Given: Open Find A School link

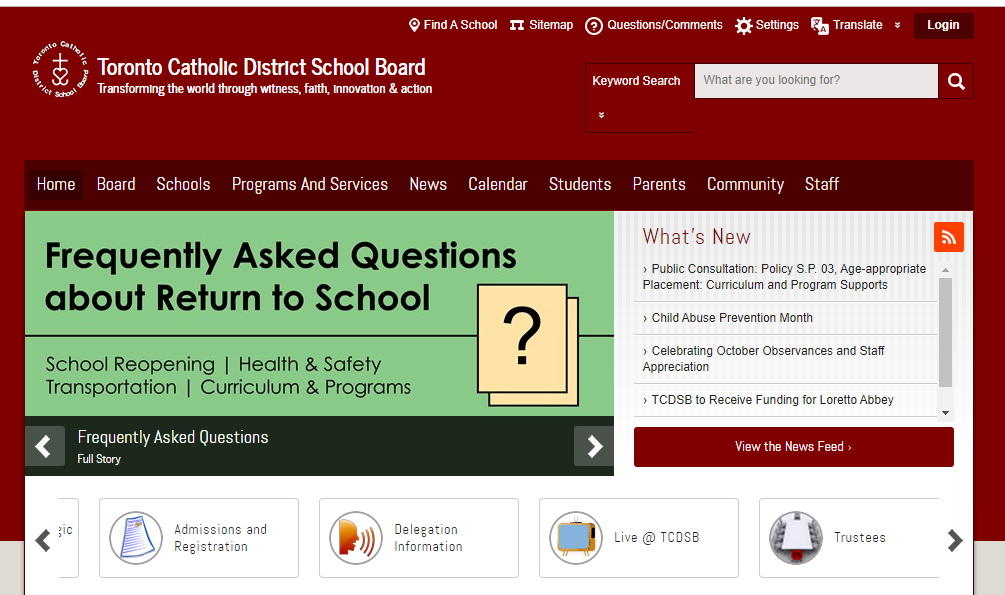Looking at the screenshot, I should click(x=460, y=25).
